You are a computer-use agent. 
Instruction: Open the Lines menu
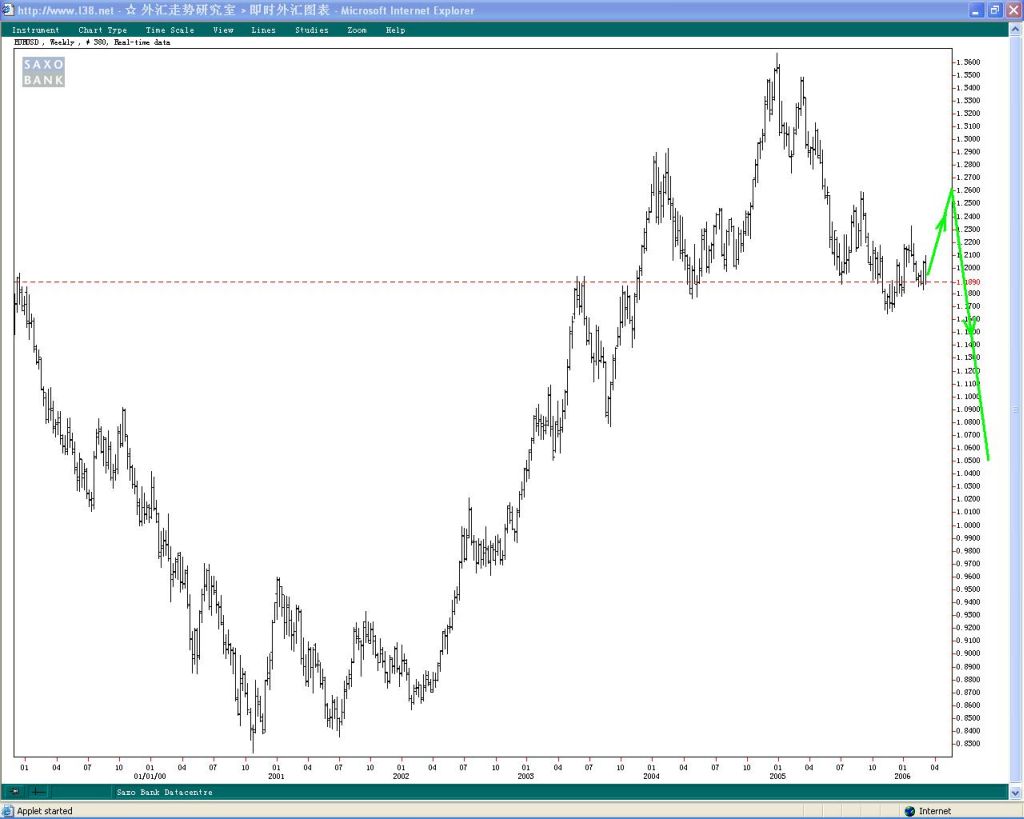(263, 30)
